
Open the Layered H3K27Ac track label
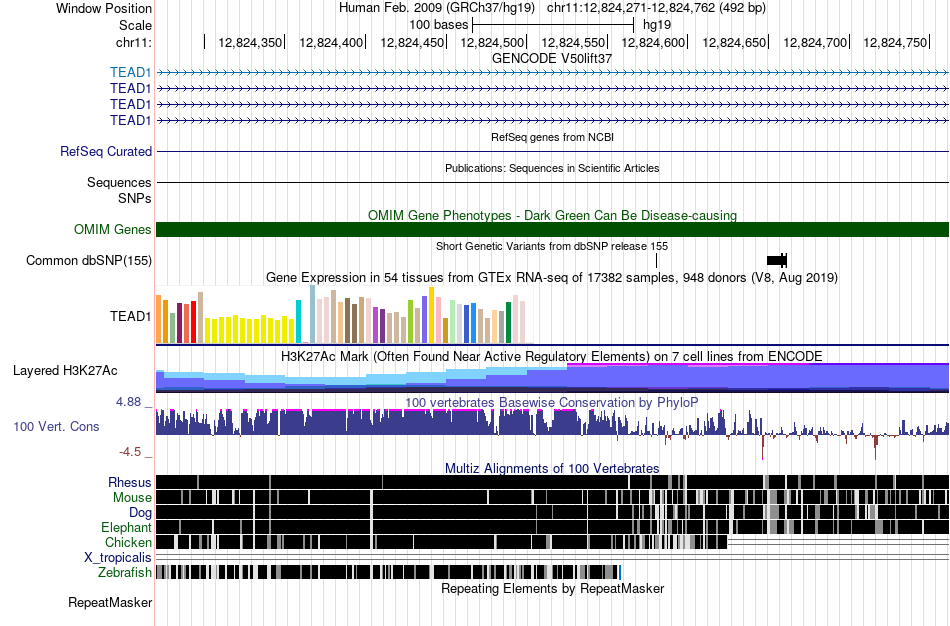point(65,370)
